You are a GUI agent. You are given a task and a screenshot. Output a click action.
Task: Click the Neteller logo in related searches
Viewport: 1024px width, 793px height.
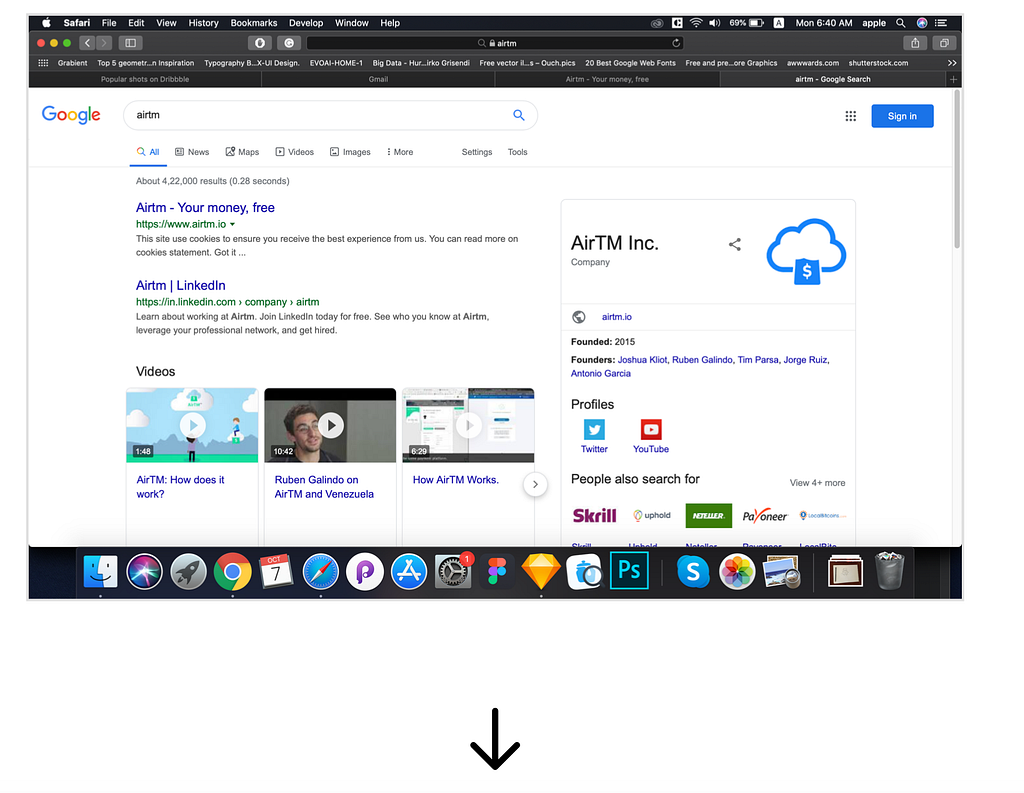pyautogui.click(x=709, y=516)
